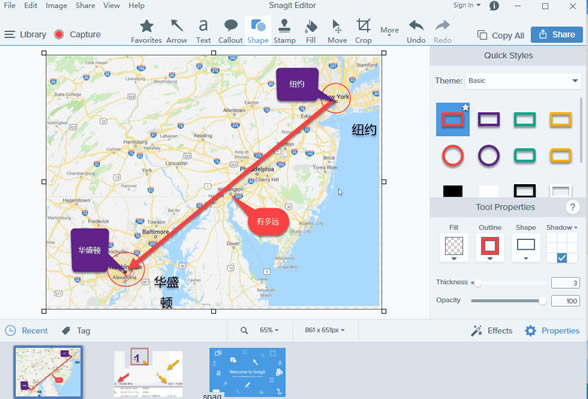Screen dimensions: 588x399
Task: Open the Outline color dropdown
Action: [x=490, y=248]
